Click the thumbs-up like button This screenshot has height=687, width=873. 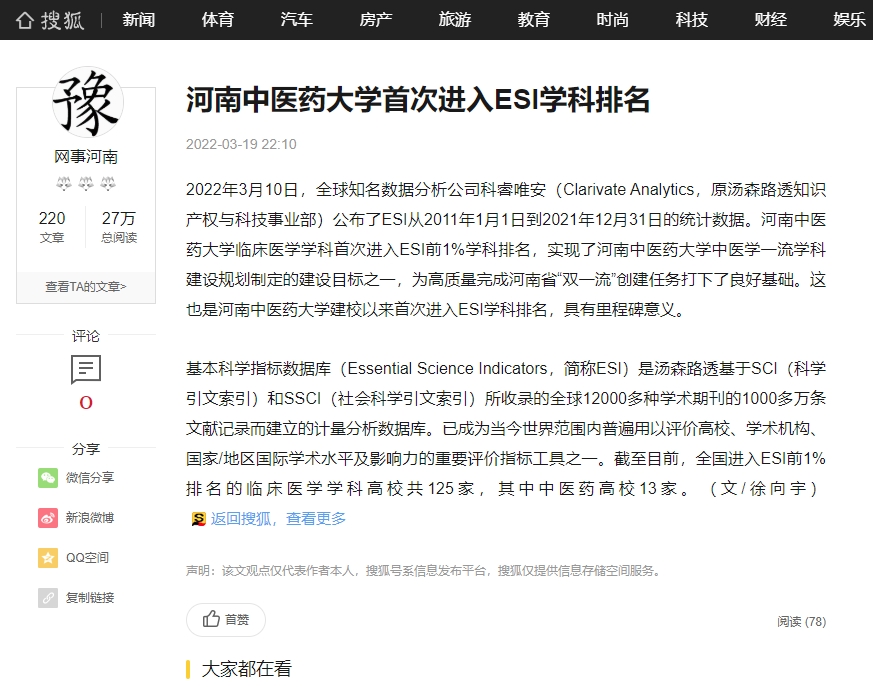tap(226, 620)
